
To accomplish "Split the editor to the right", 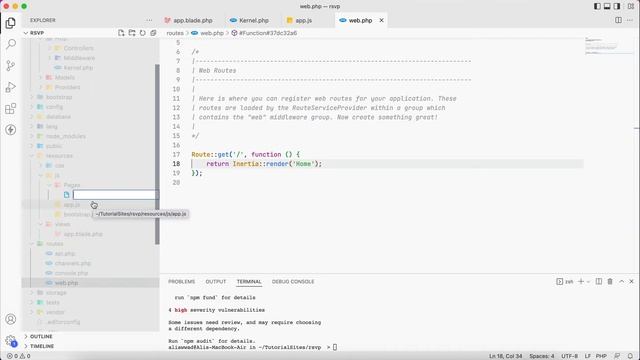I will click(618, 20).
